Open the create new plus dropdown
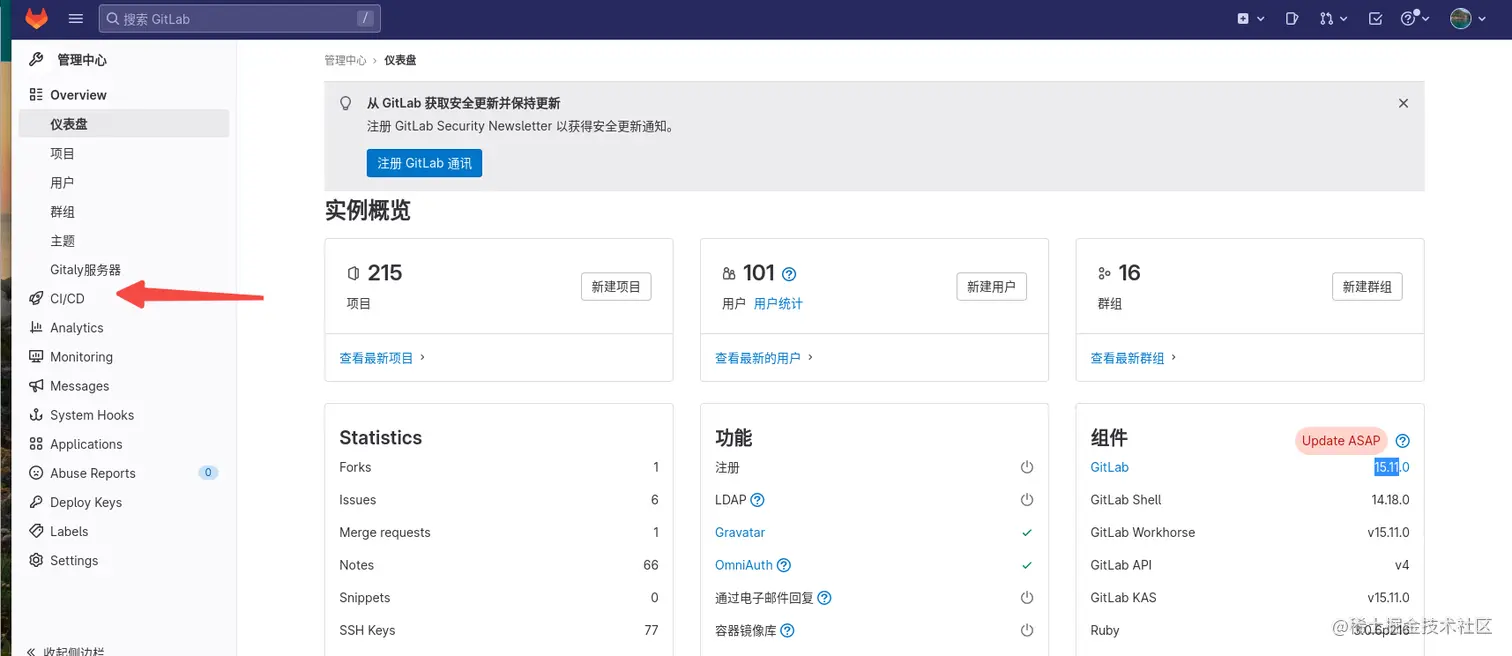 pyautogui.click(x=1250, y=18)
